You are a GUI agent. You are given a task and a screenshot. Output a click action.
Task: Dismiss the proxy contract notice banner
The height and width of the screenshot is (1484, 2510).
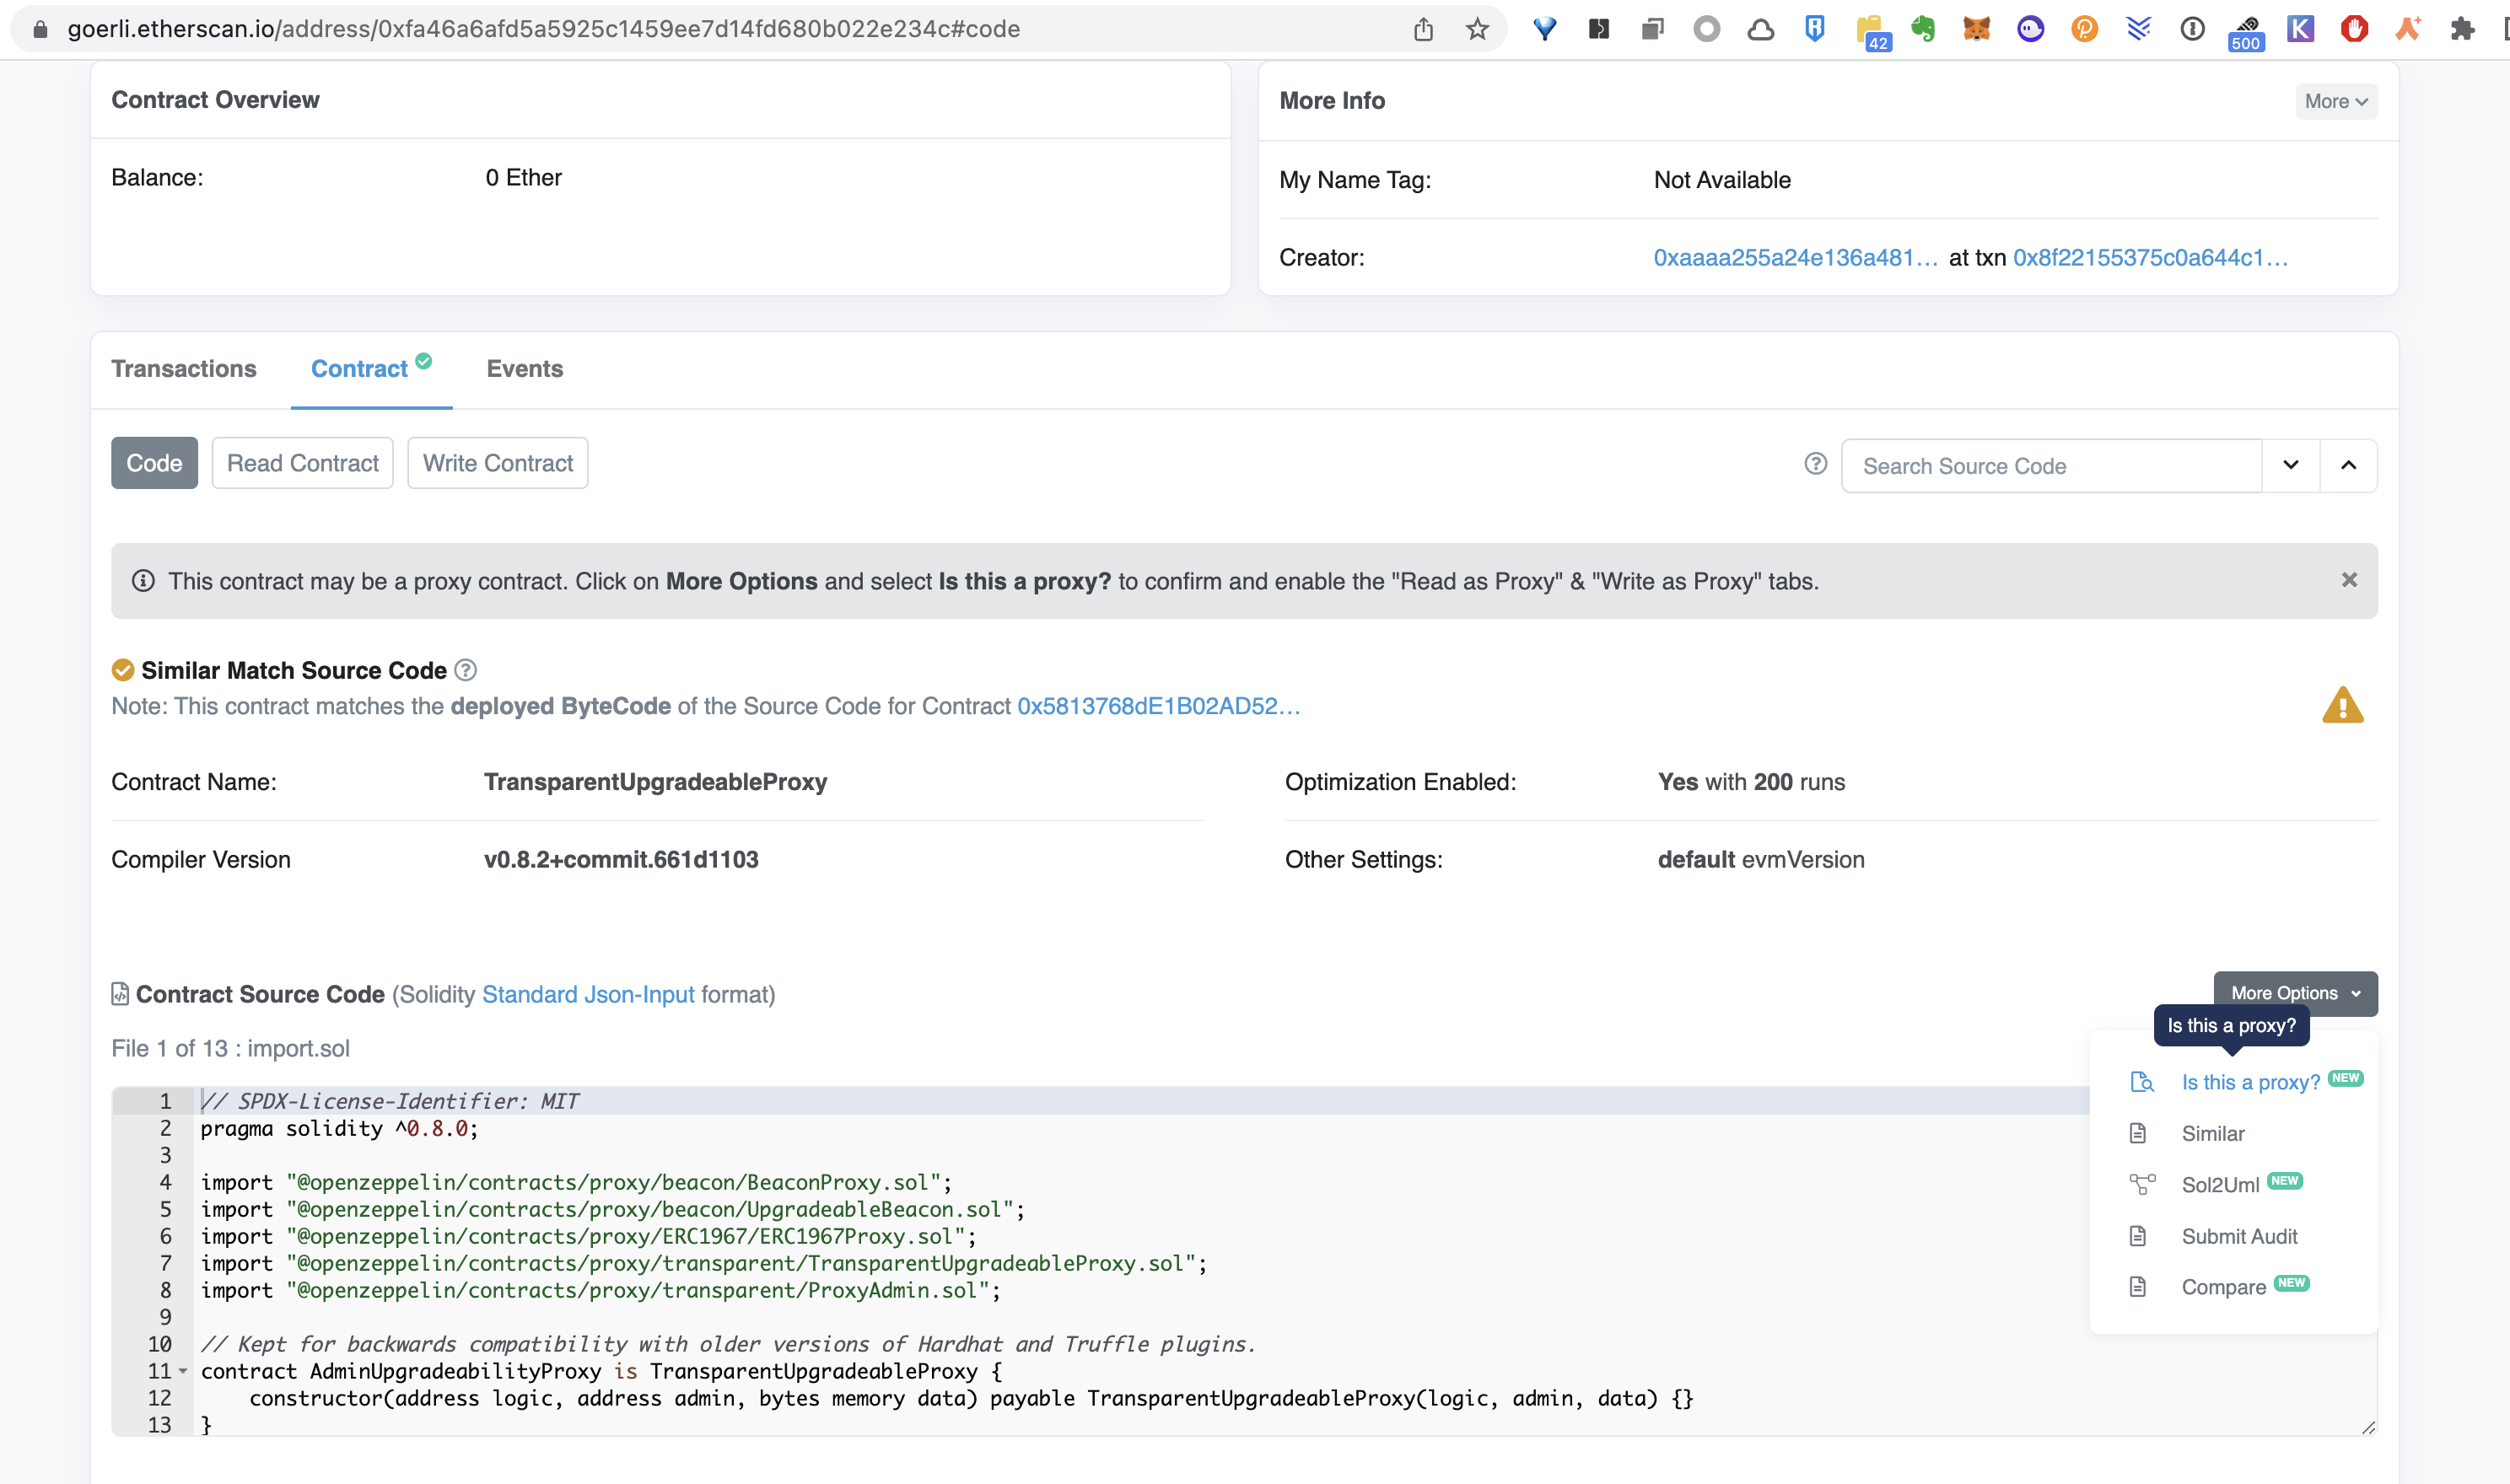(x=2349, y=580)
